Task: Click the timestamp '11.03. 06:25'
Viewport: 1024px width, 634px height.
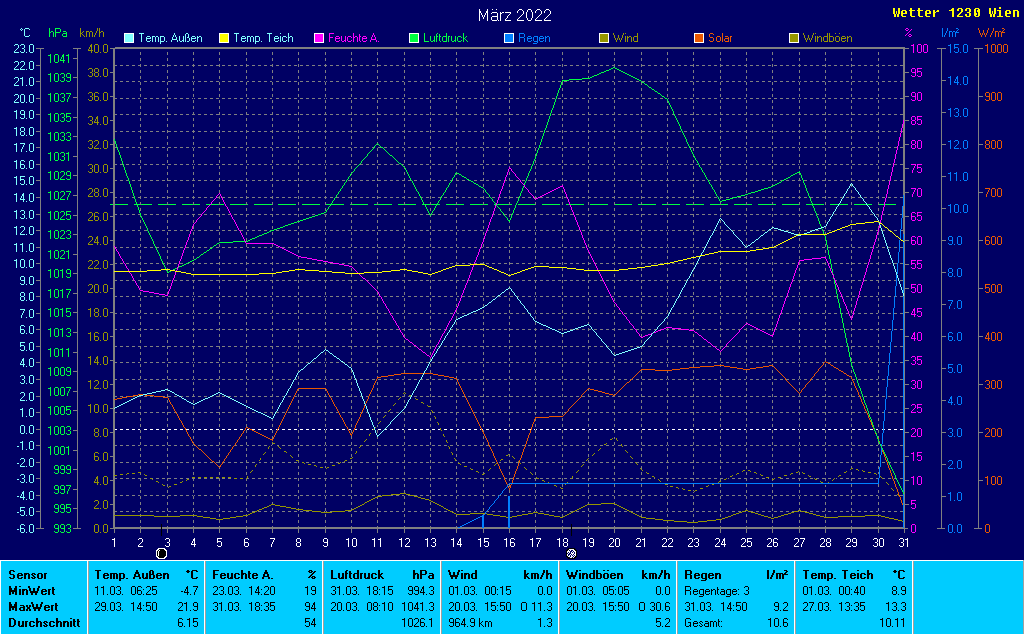Action: (126, 591)
